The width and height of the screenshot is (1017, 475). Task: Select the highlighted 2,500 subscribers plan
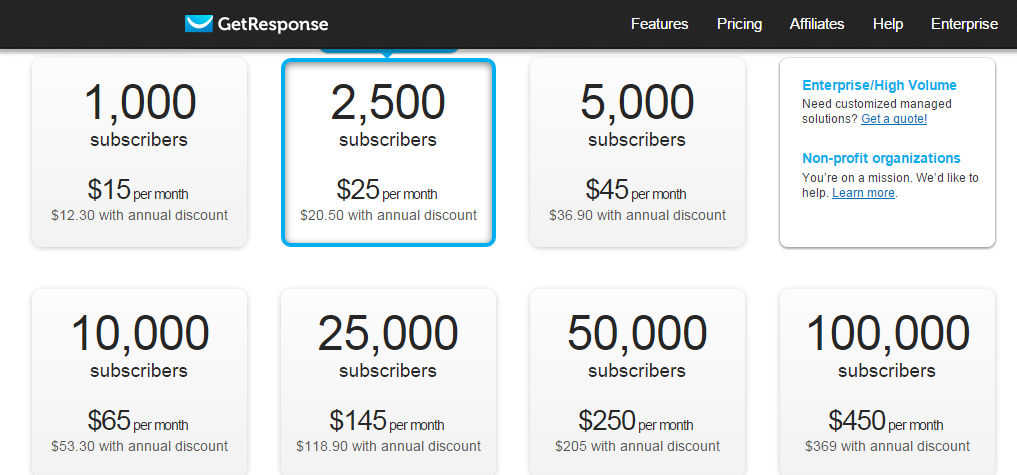tap(388, 152)
